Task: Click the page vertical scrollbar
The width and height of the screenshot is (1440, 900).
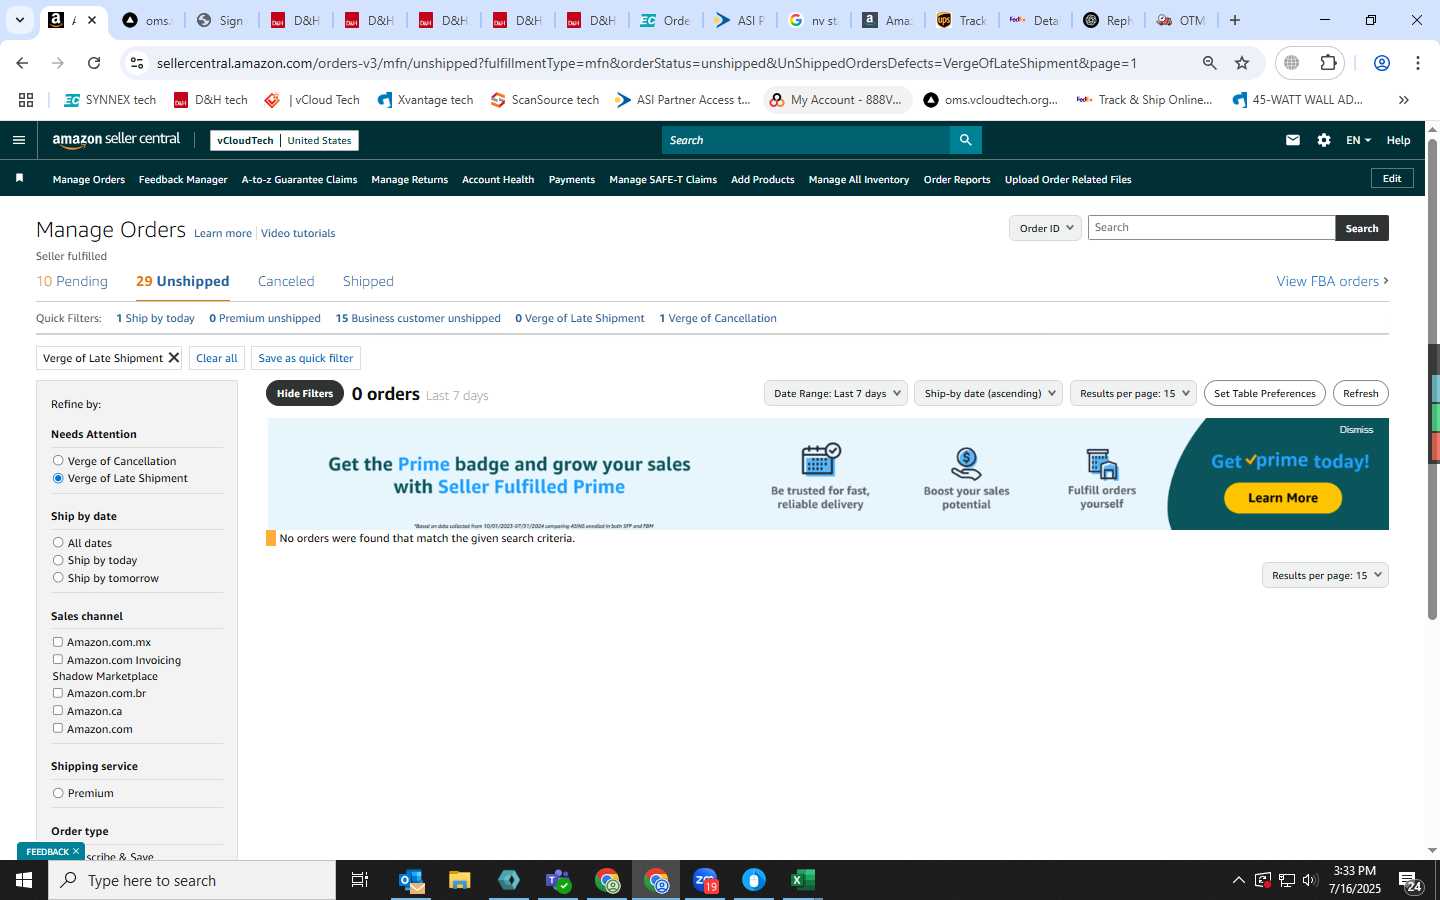Action: tap(1432, 380)
